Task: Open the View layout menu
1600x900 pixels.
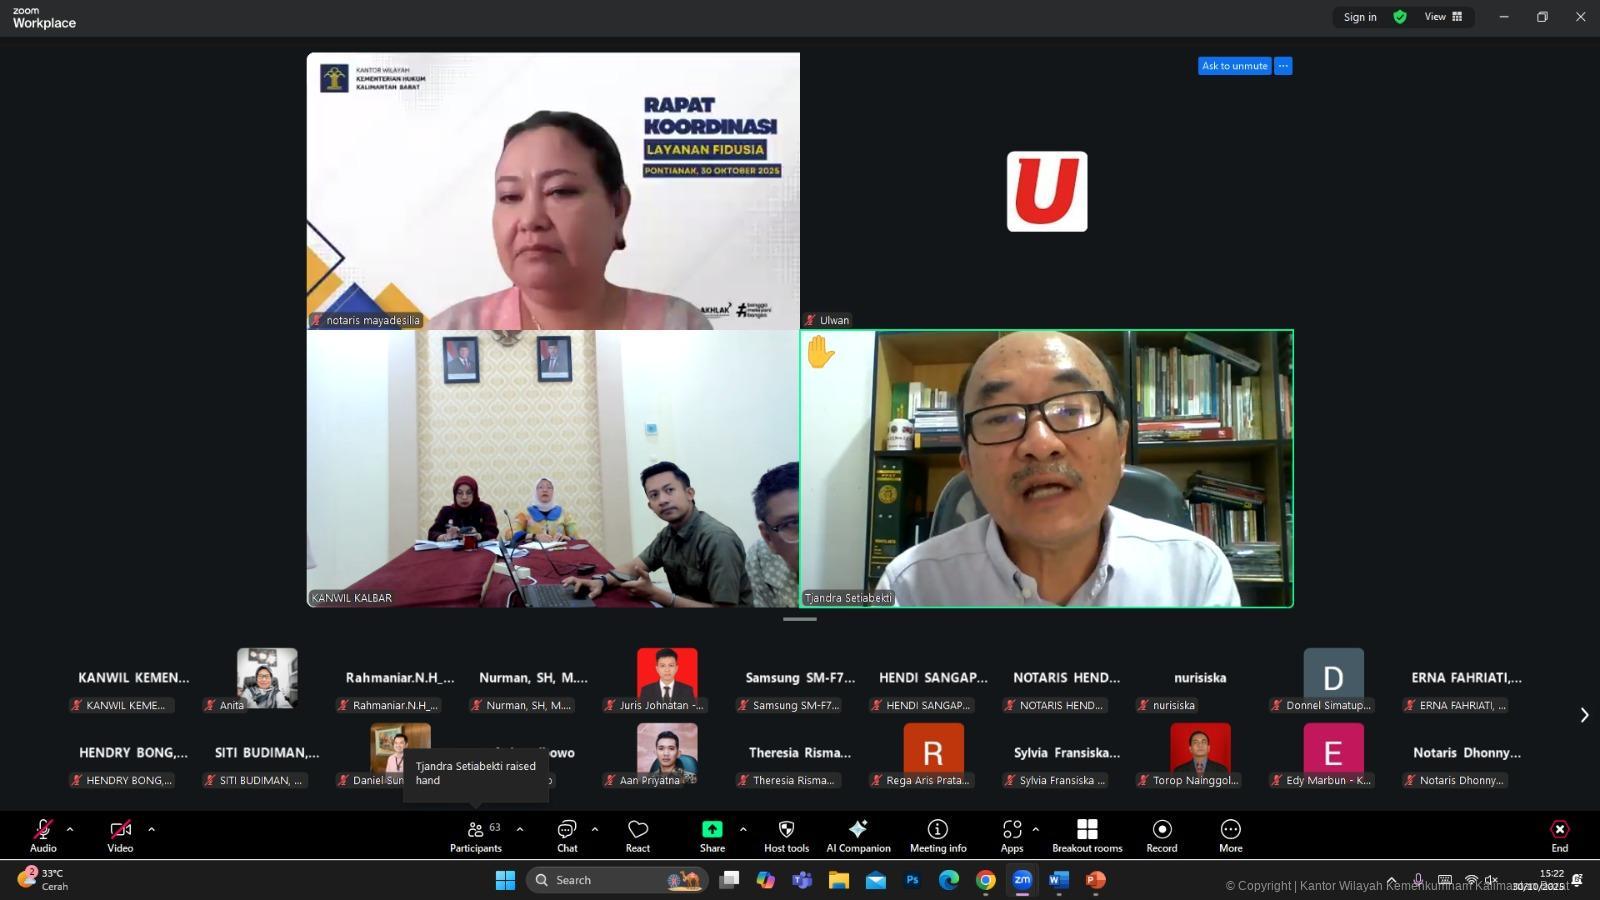Action: pos(1443,17)
